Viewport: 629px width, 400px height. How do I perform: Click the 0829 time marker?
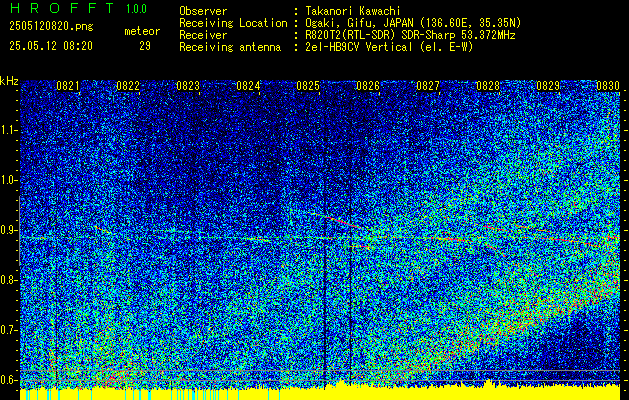tap(548, 86)
